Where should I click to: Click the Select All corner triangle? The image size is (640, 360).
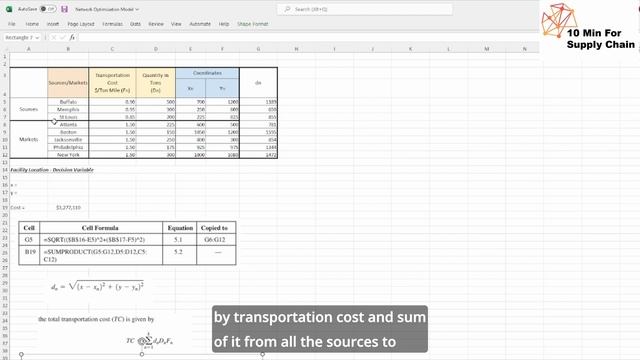[5, 49]
